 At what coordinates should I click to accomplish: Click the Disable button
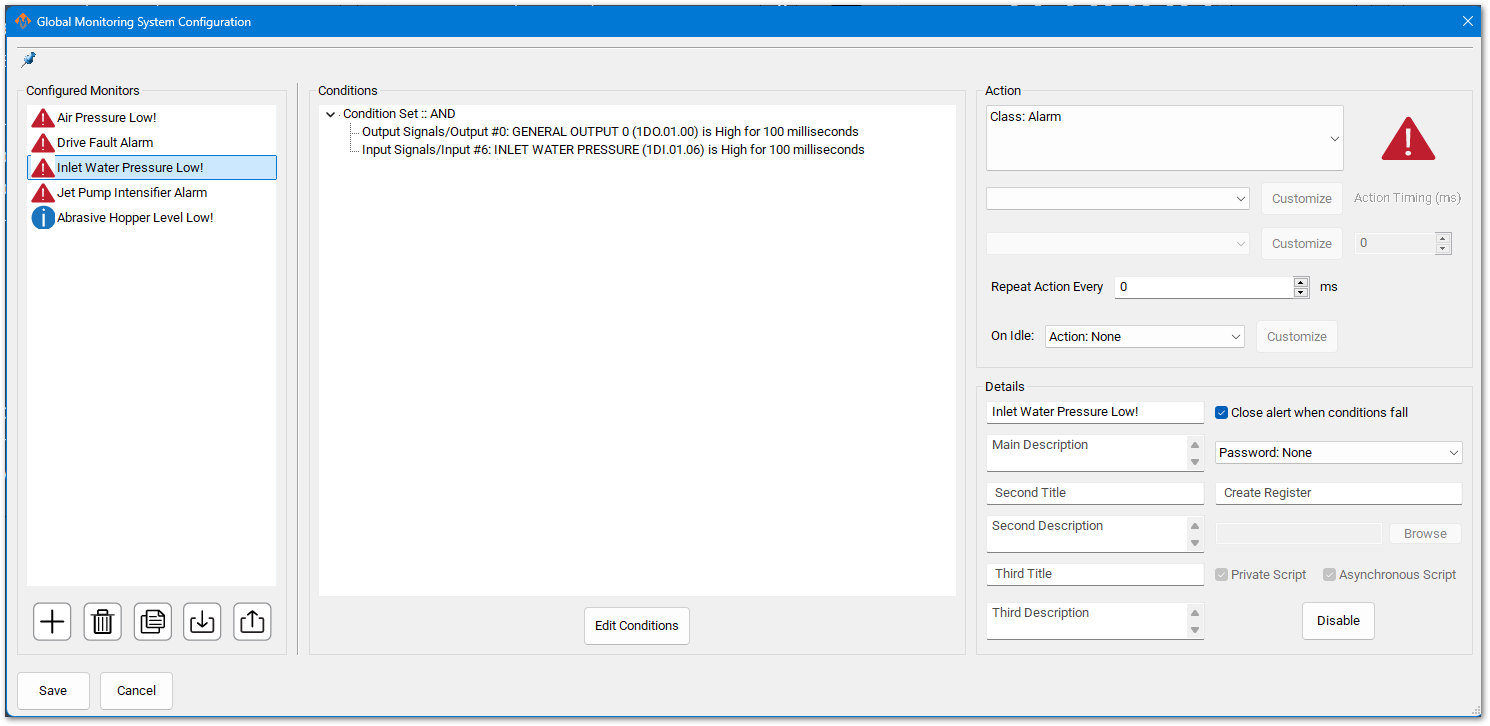click(1337, 621)
